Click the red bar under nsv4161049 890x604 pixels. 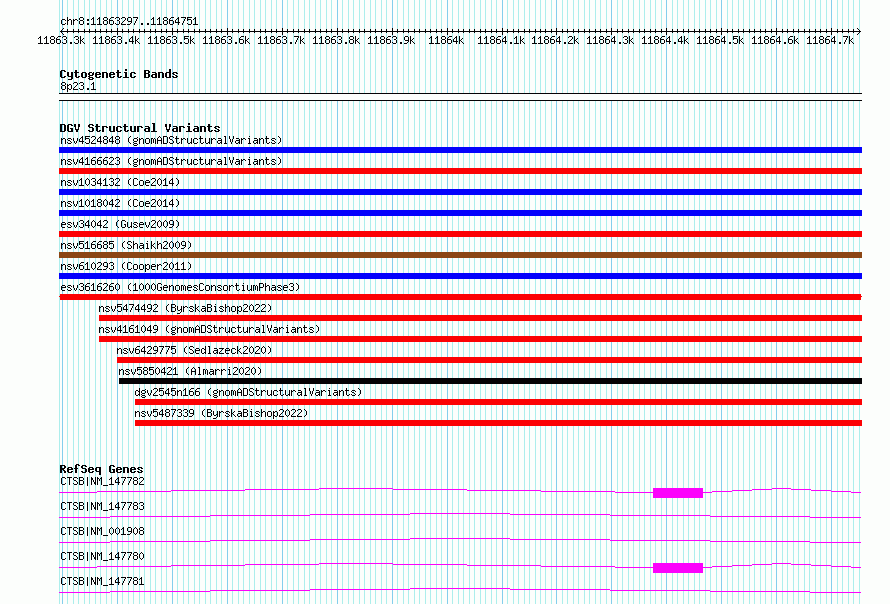pos(480,339)
